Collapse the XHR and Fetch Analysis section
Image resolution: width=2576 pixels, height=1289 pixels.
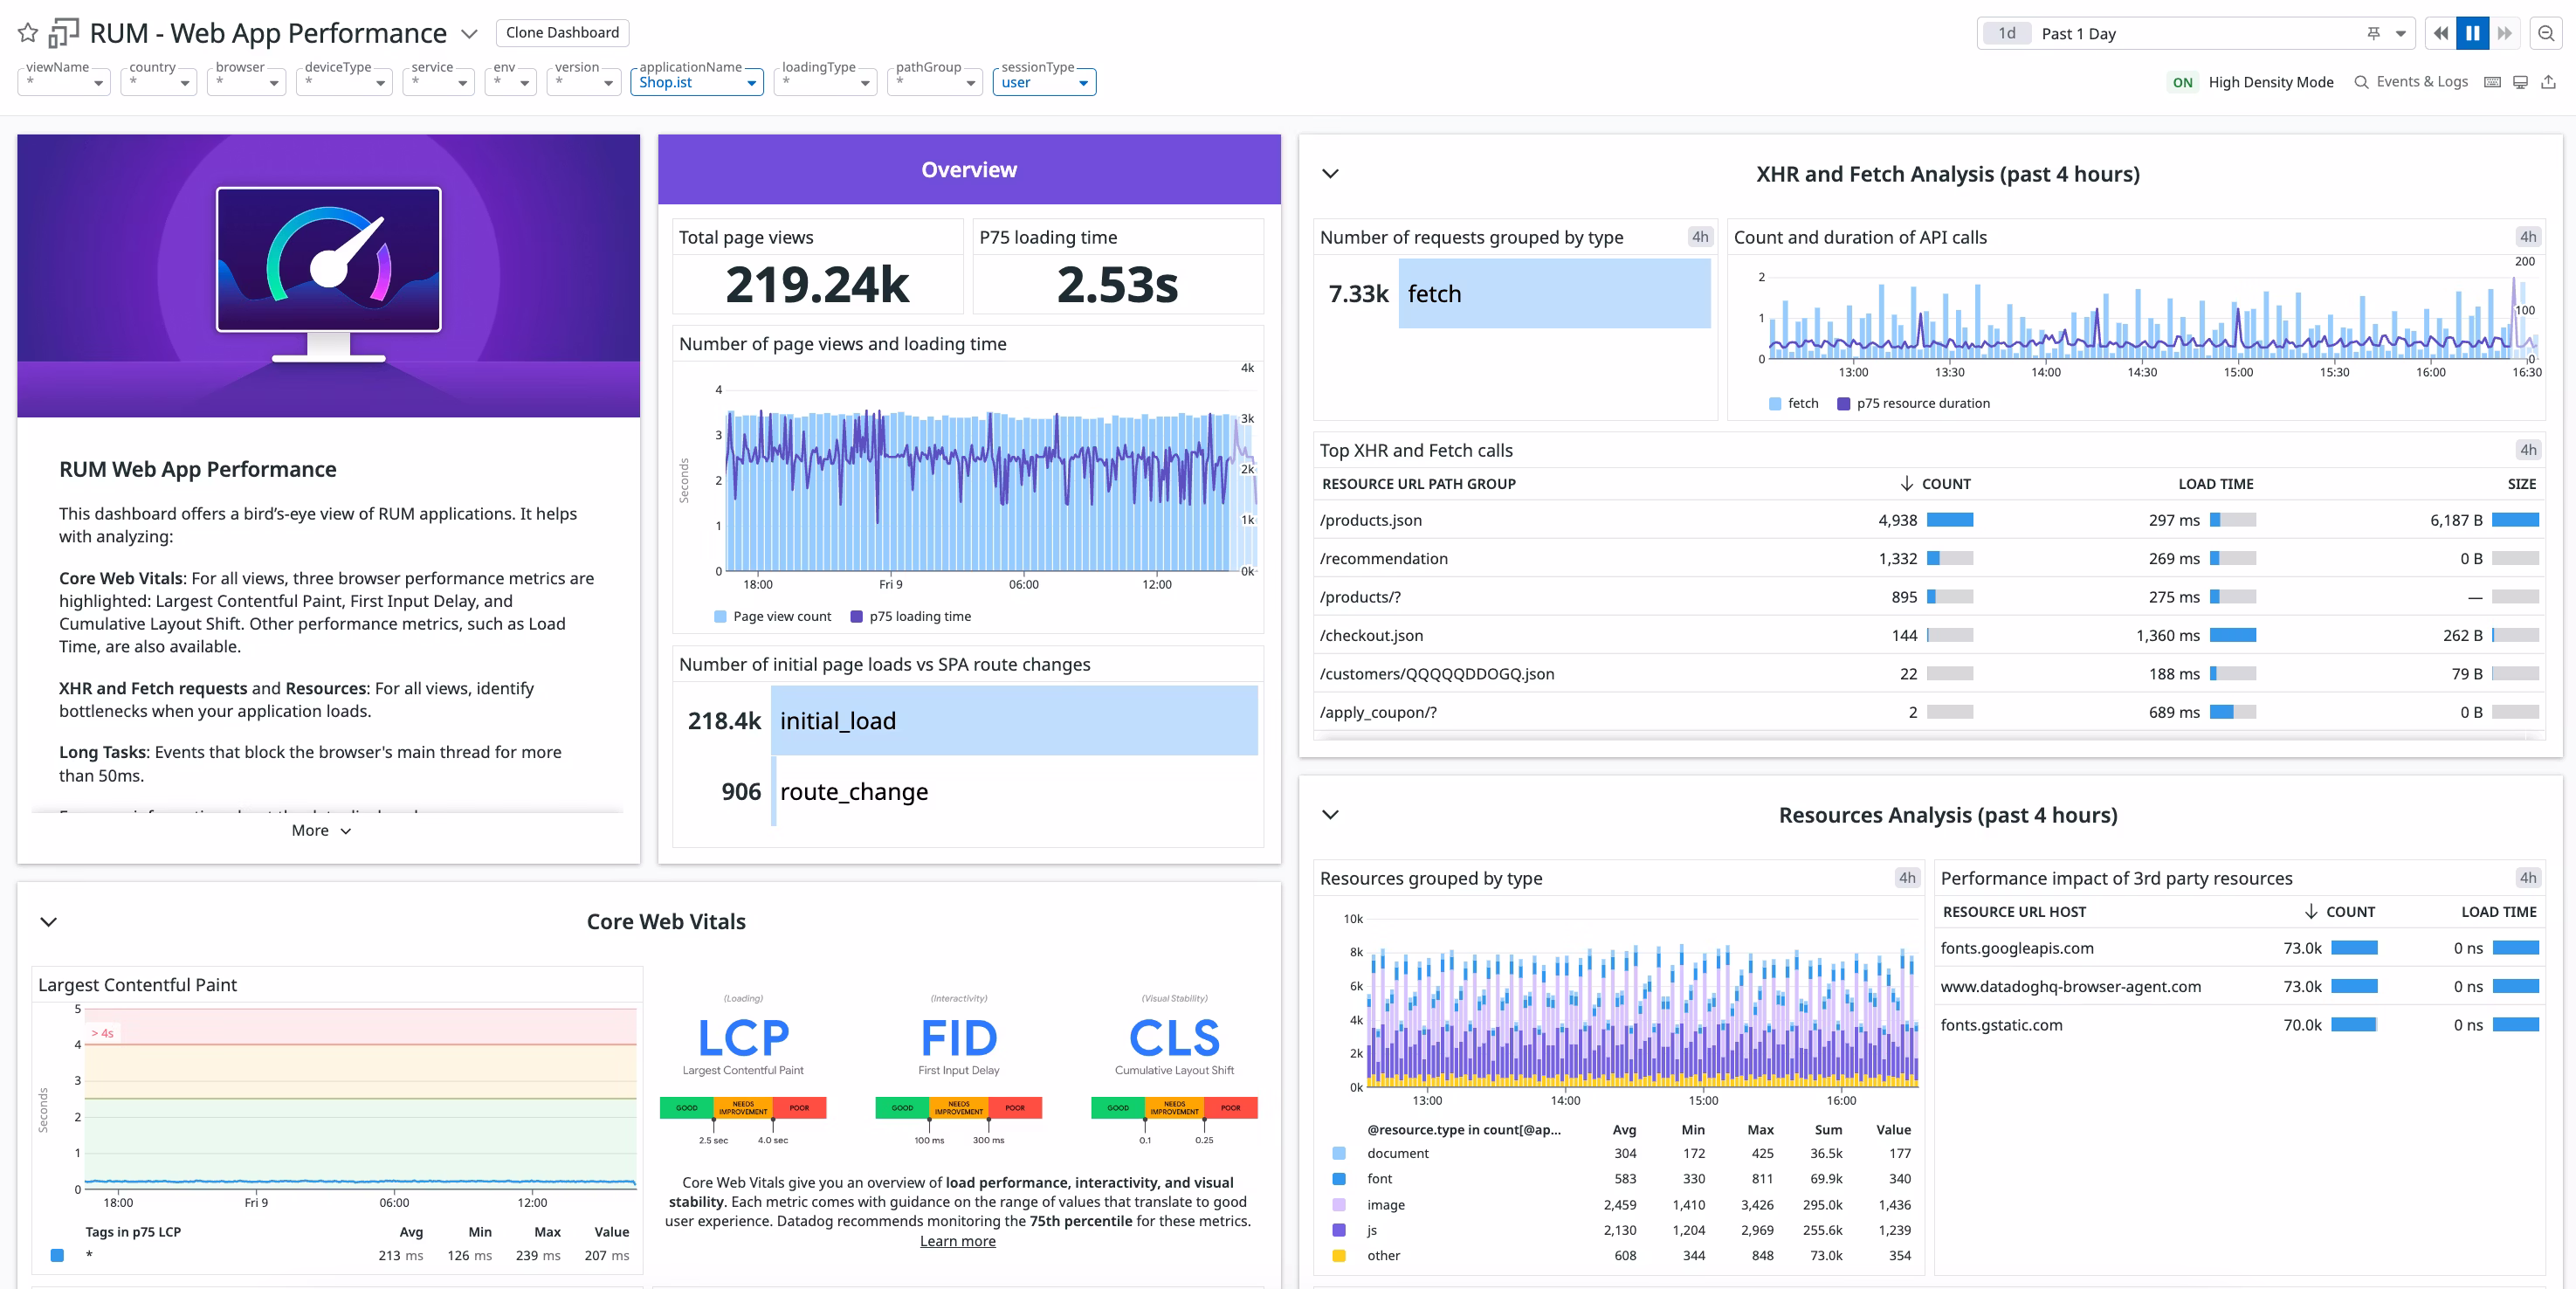point(1330,173)
